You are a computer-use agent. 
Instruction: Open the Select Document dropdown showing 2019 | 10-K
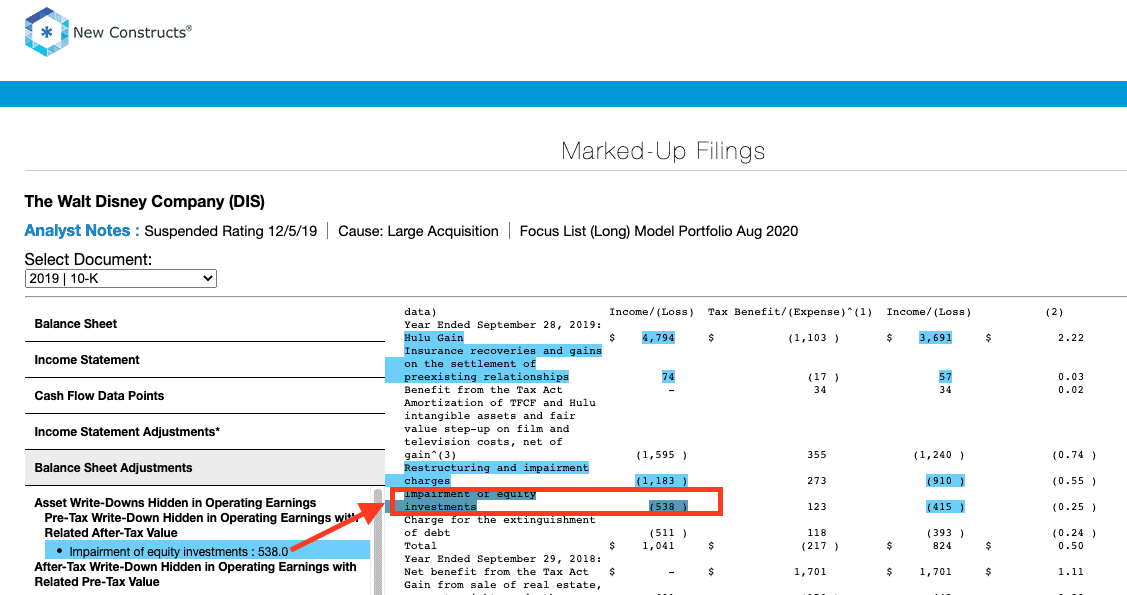point(121,278)
